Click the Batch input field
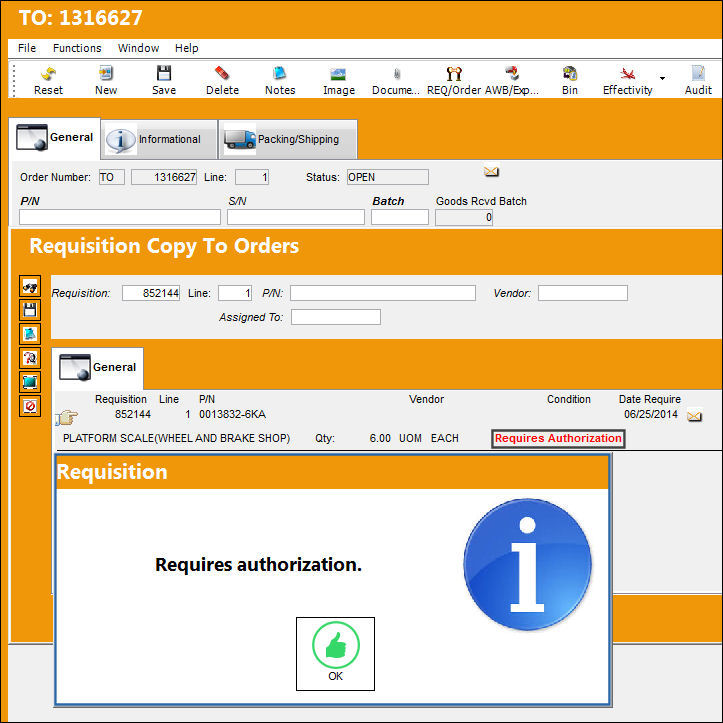Image resolution: width=723 pixels, height=723 pixels. click(x=400, y=217)
